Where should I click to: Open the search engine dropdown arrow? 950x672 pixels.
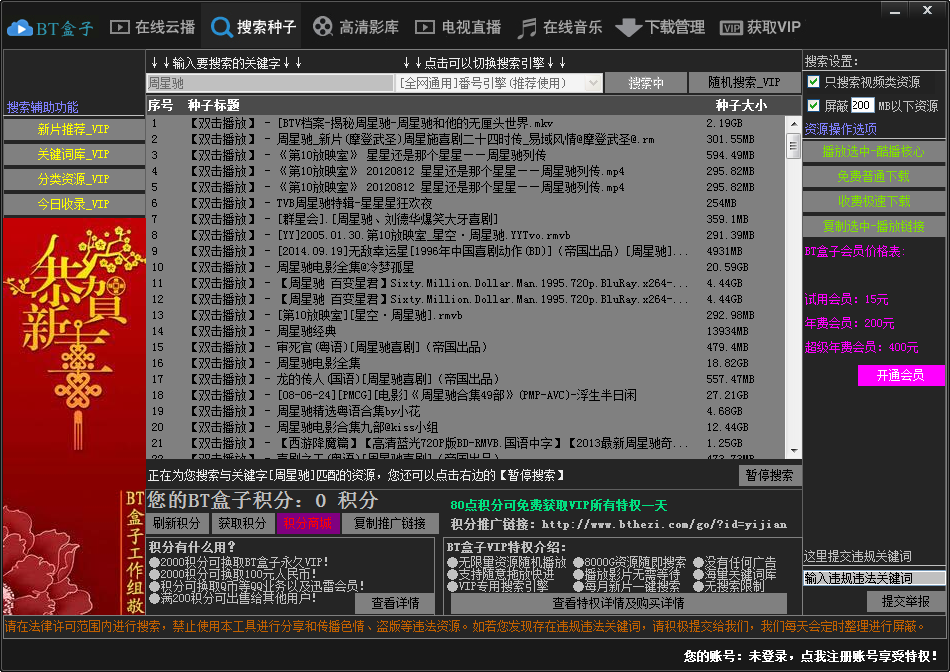pos(593,83)
